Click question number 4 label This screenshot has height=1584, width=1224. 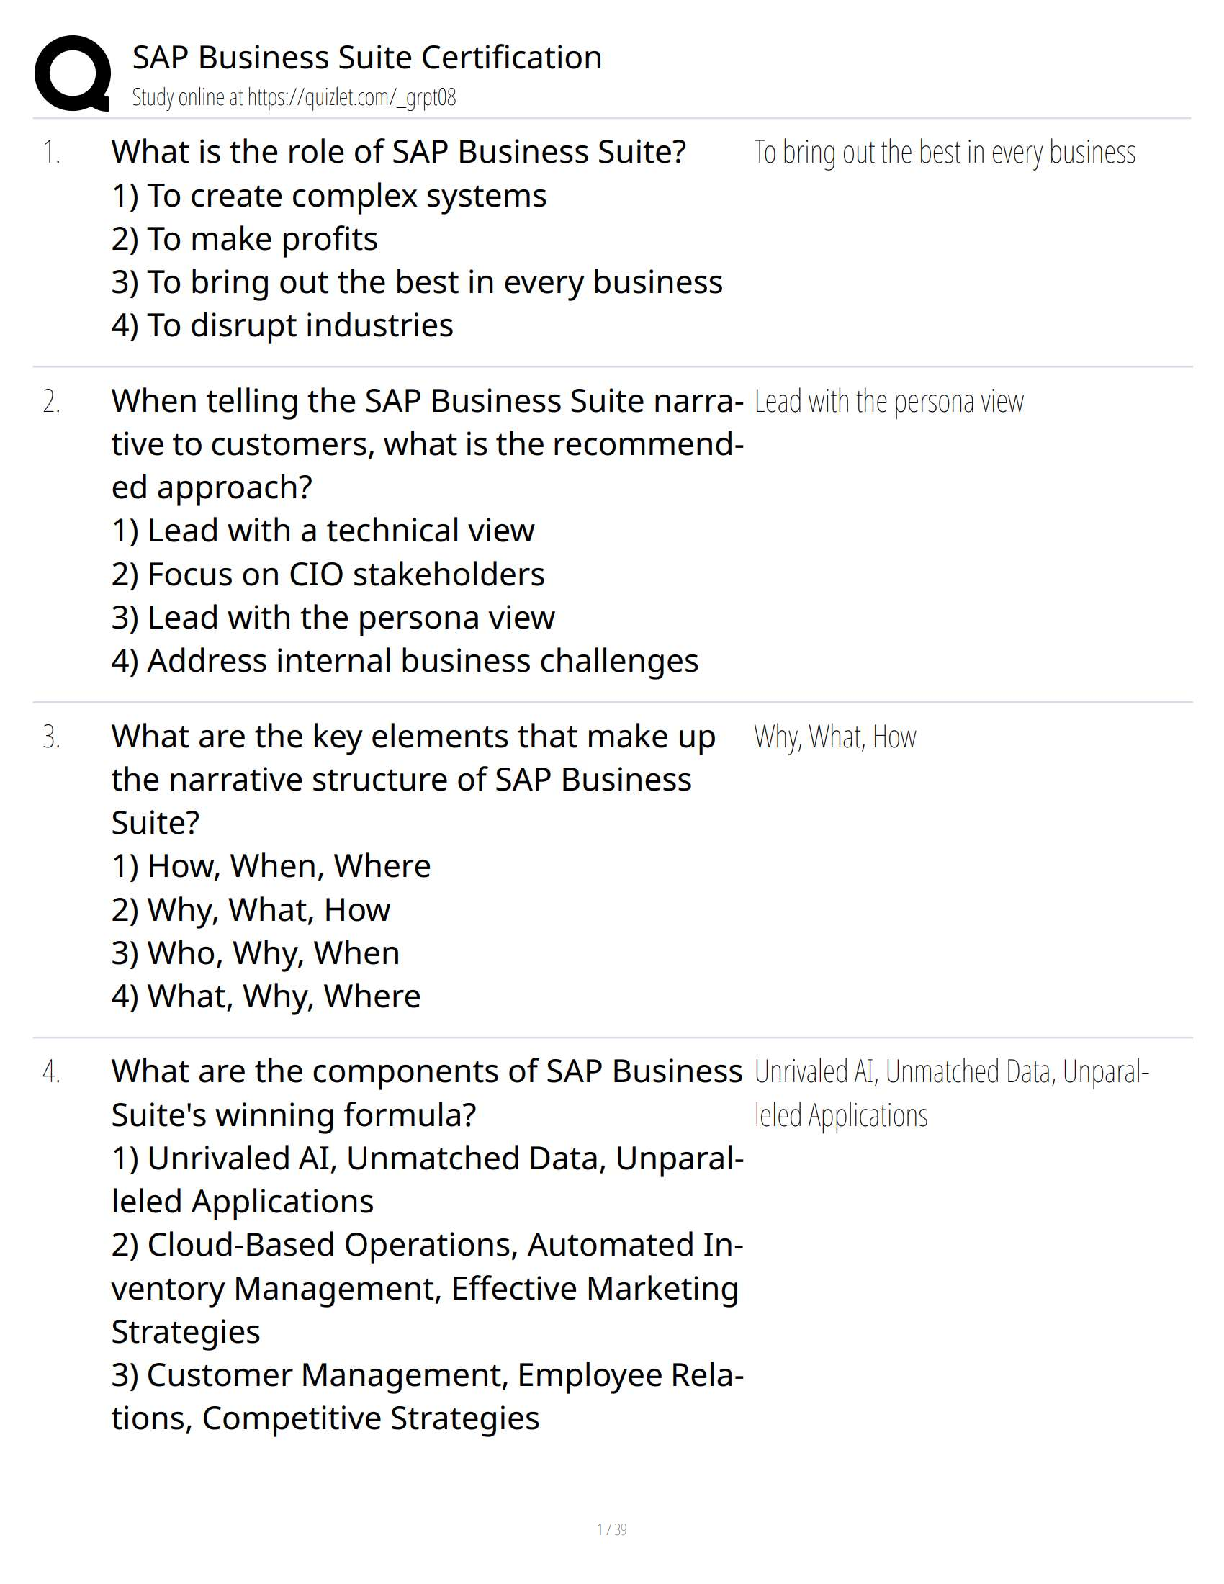point(51,1072)
